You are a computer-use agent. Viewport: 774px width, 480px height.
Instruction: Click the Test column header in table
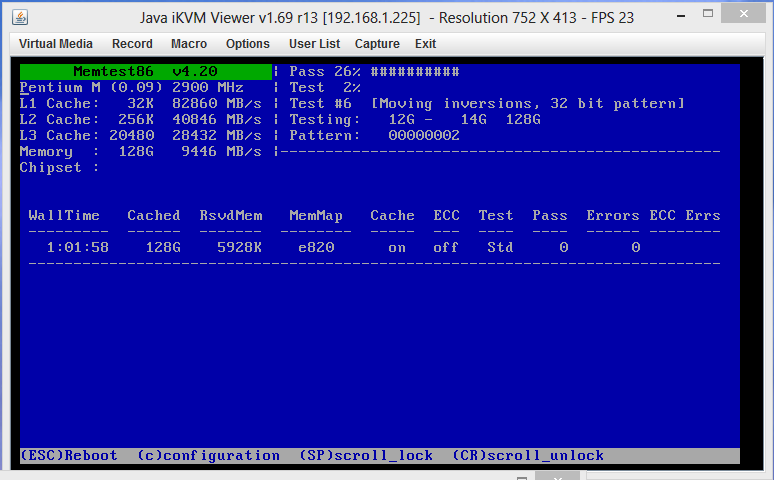point(496,216)
